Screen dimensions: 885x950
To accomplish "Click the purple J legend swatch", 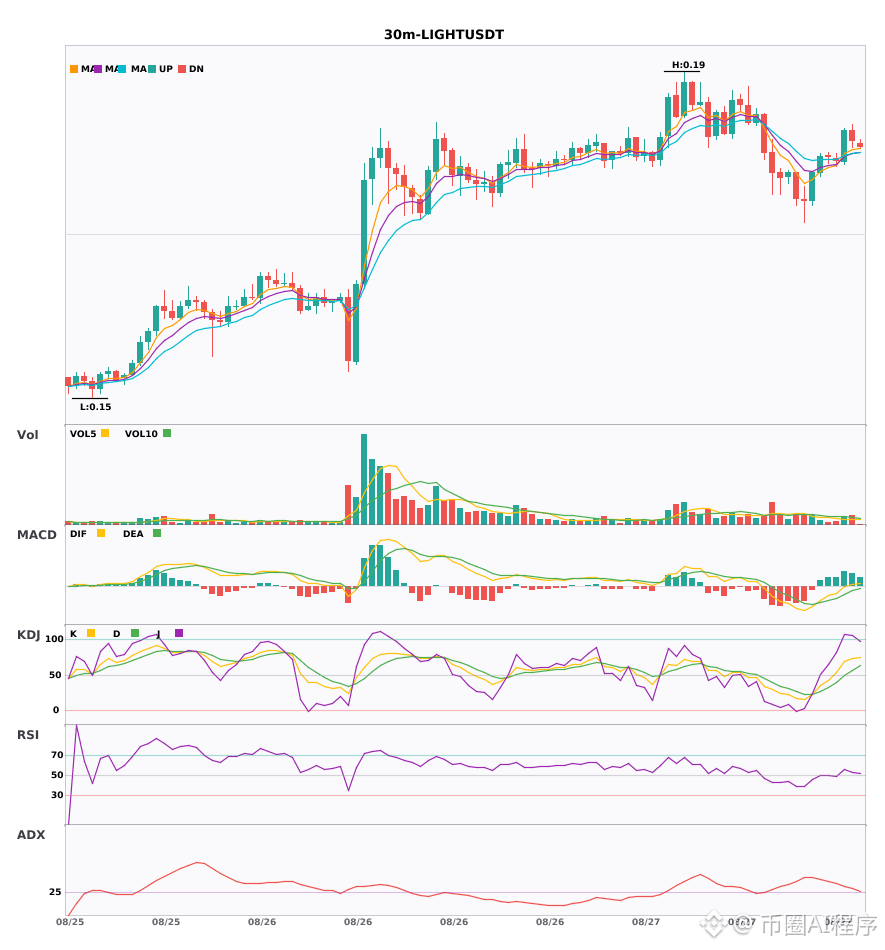I will 179,633.
